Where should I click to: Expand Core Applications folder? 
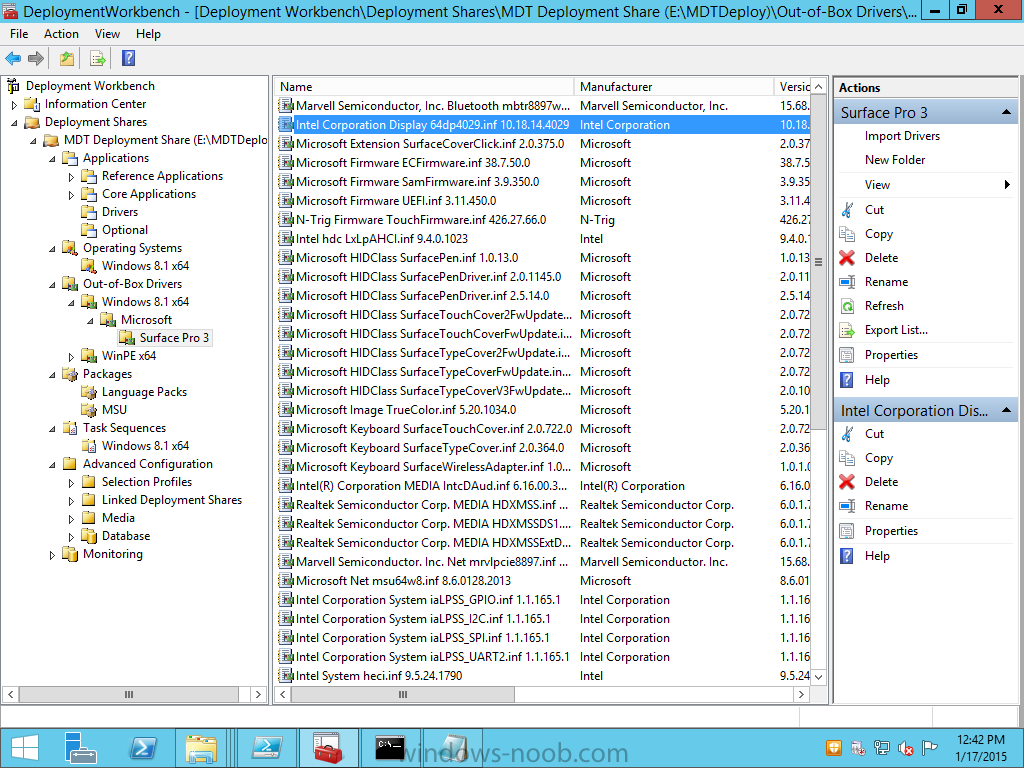click(71, 195)
